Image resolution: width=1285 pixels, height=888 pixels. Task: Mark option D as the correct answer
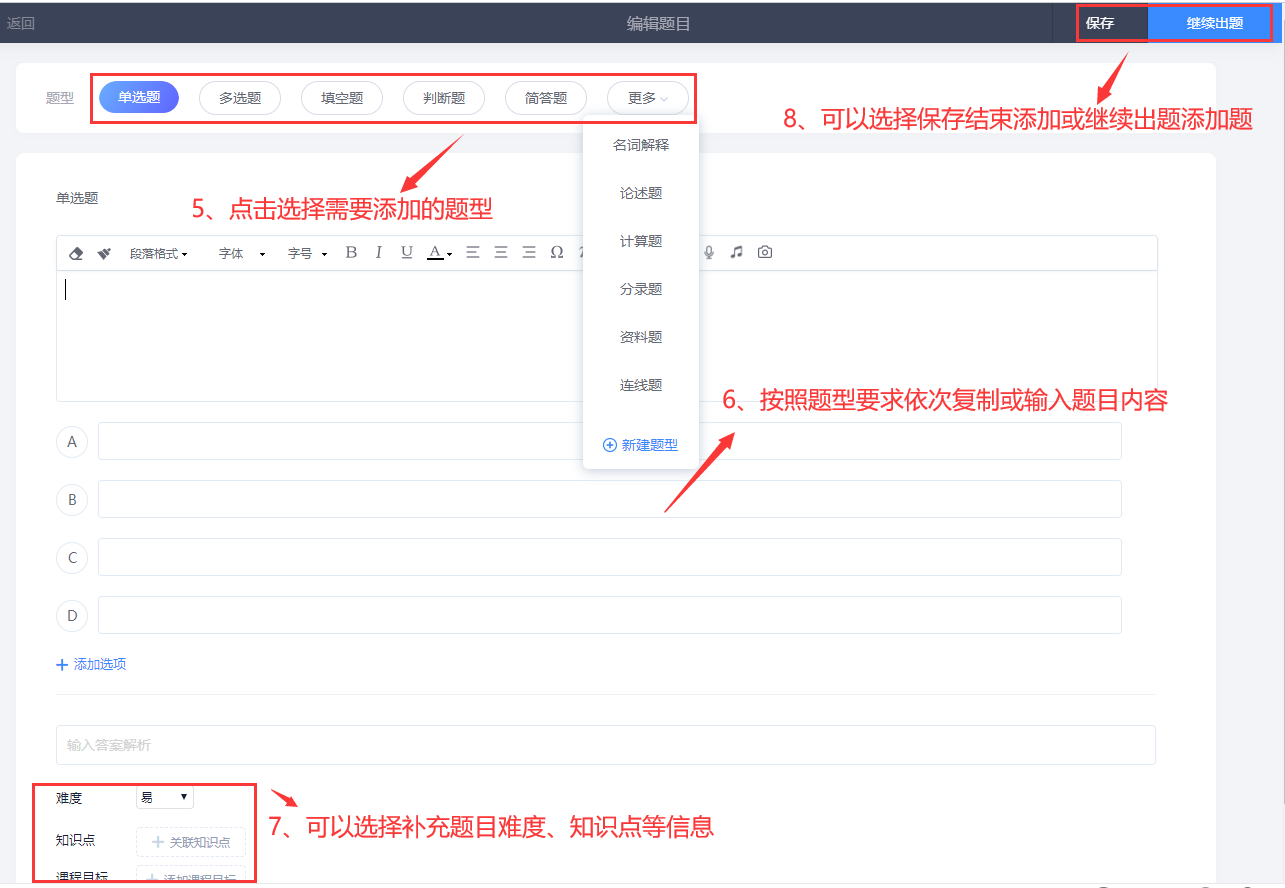coord(72,615)
